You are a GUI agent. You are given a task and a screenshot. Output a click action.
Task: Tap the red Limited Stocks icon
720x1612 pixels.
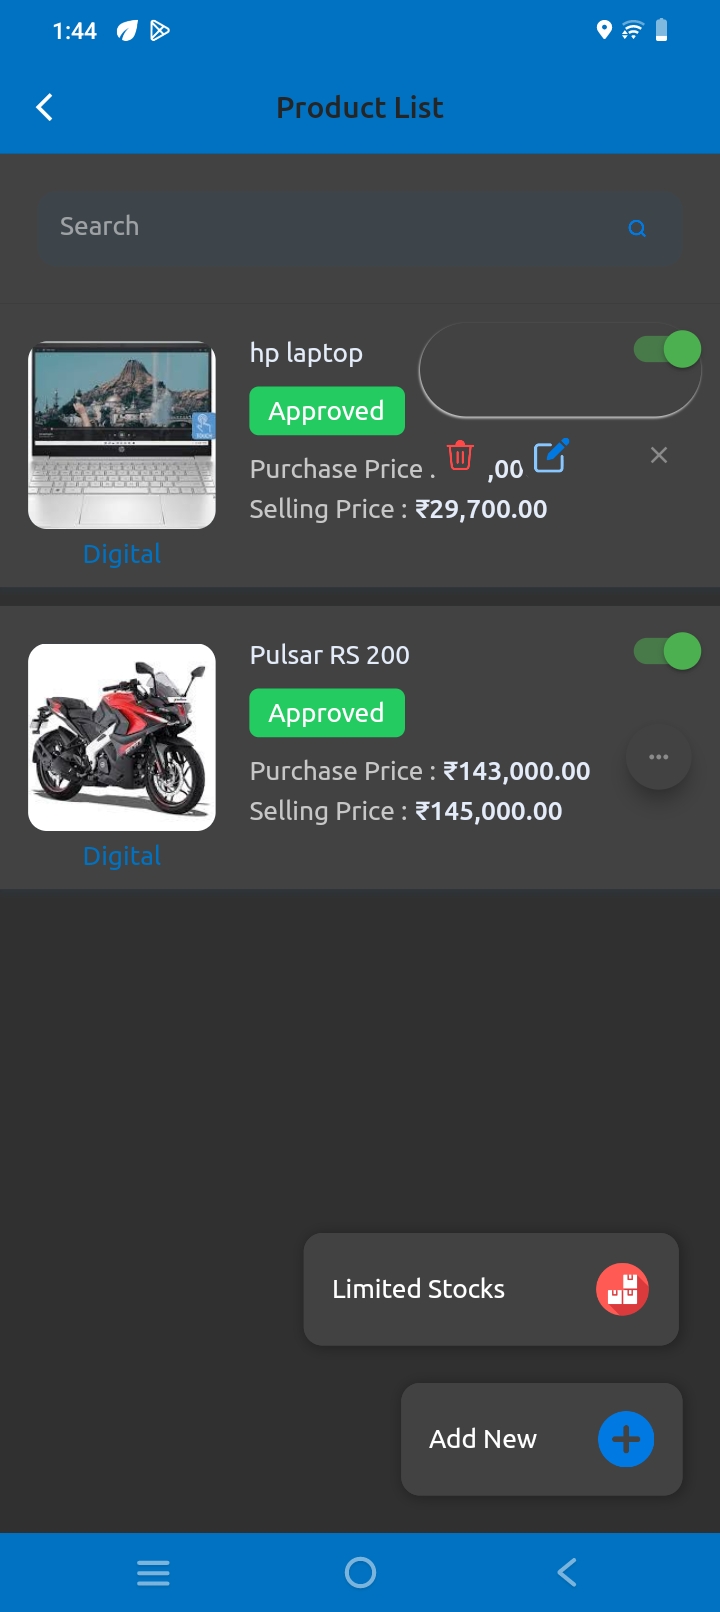(622, 1289)
